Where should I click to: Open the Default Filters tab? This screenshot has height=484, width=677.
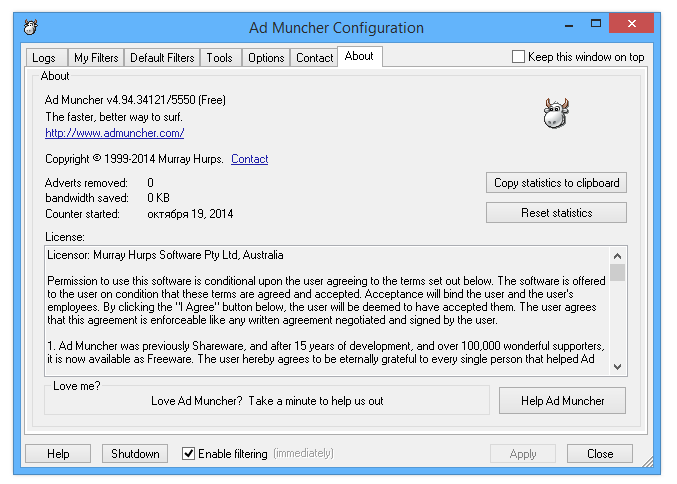coord(162,58)
